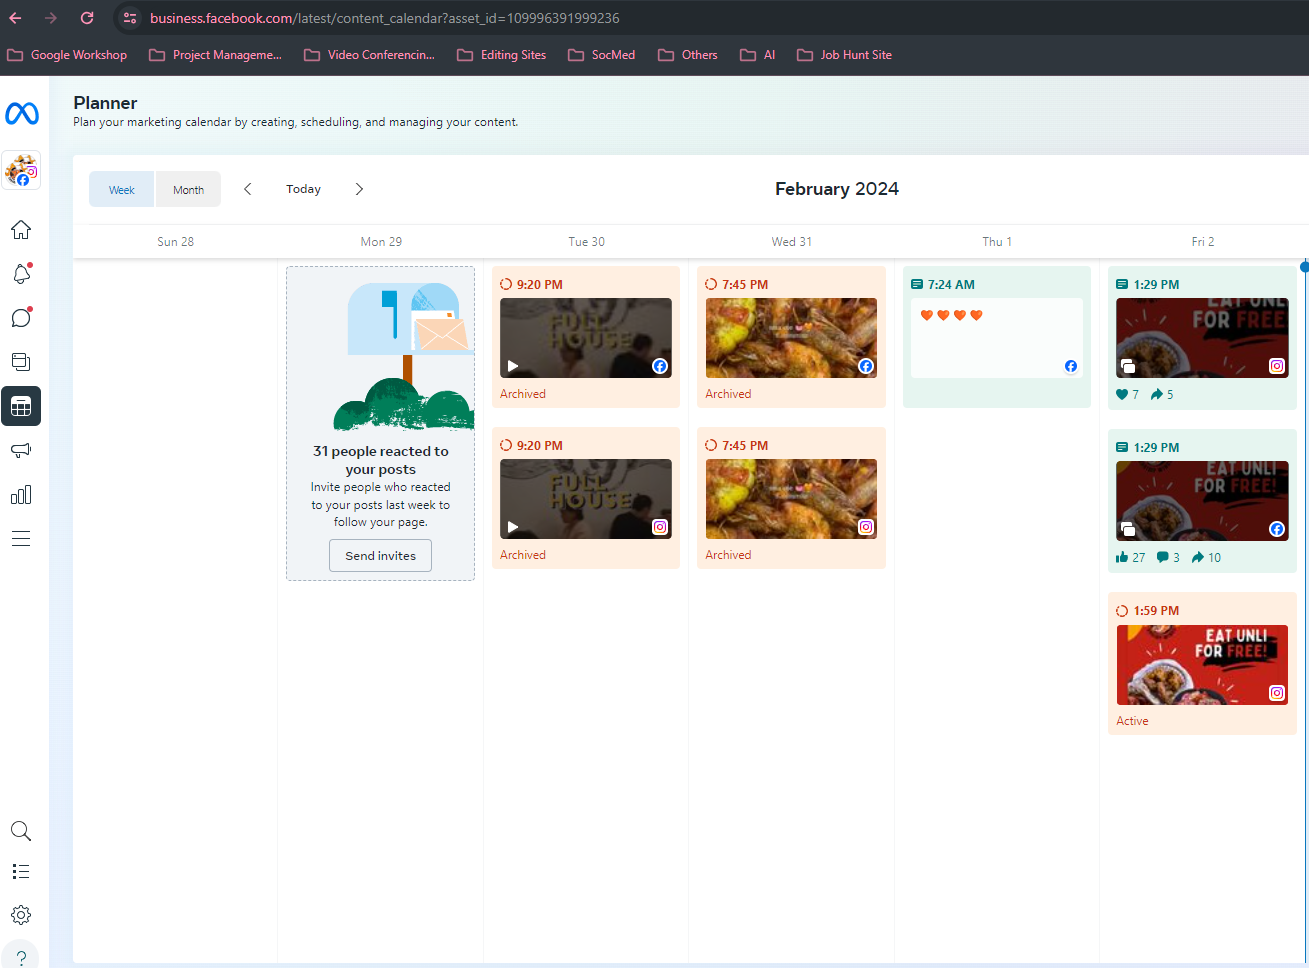Open All tools hamburger menu icon
Viewport: 1309px width, 968px height.
click(x=21, y=539)
